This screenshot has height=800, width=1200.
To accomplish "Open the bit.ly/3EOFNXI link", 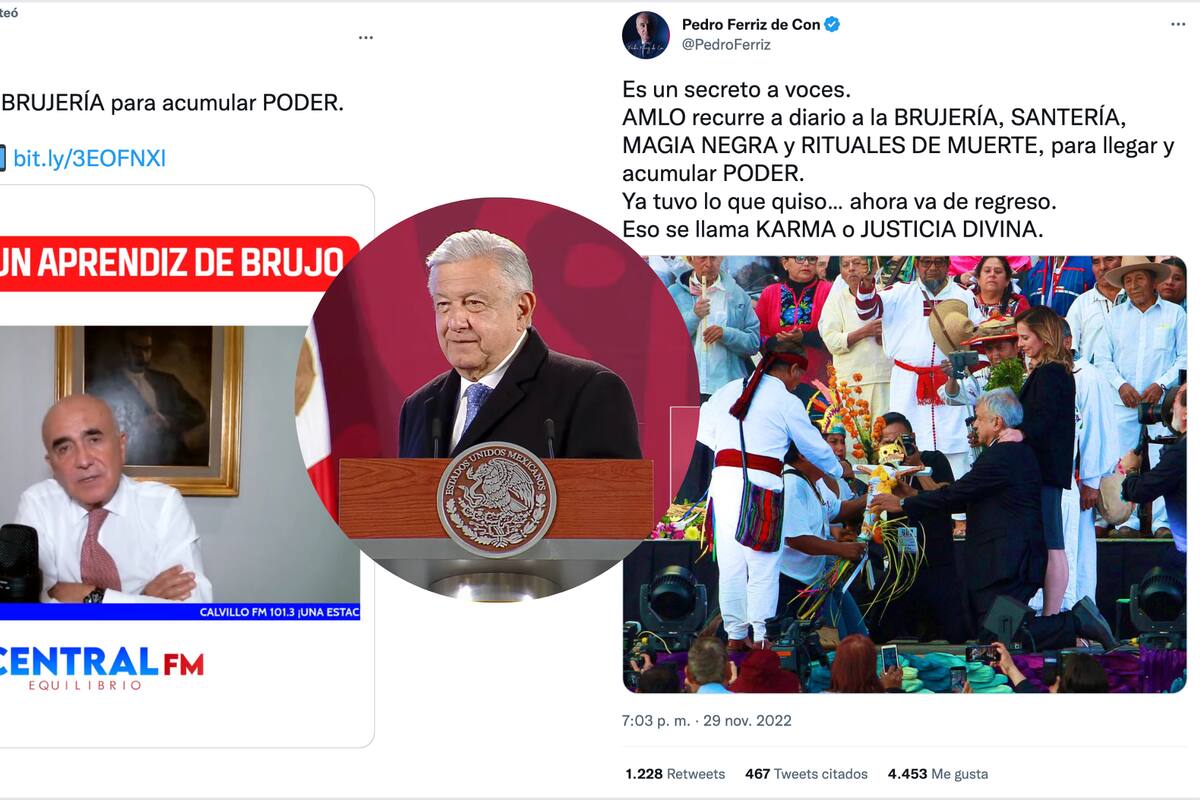I will tap(89, 158).
